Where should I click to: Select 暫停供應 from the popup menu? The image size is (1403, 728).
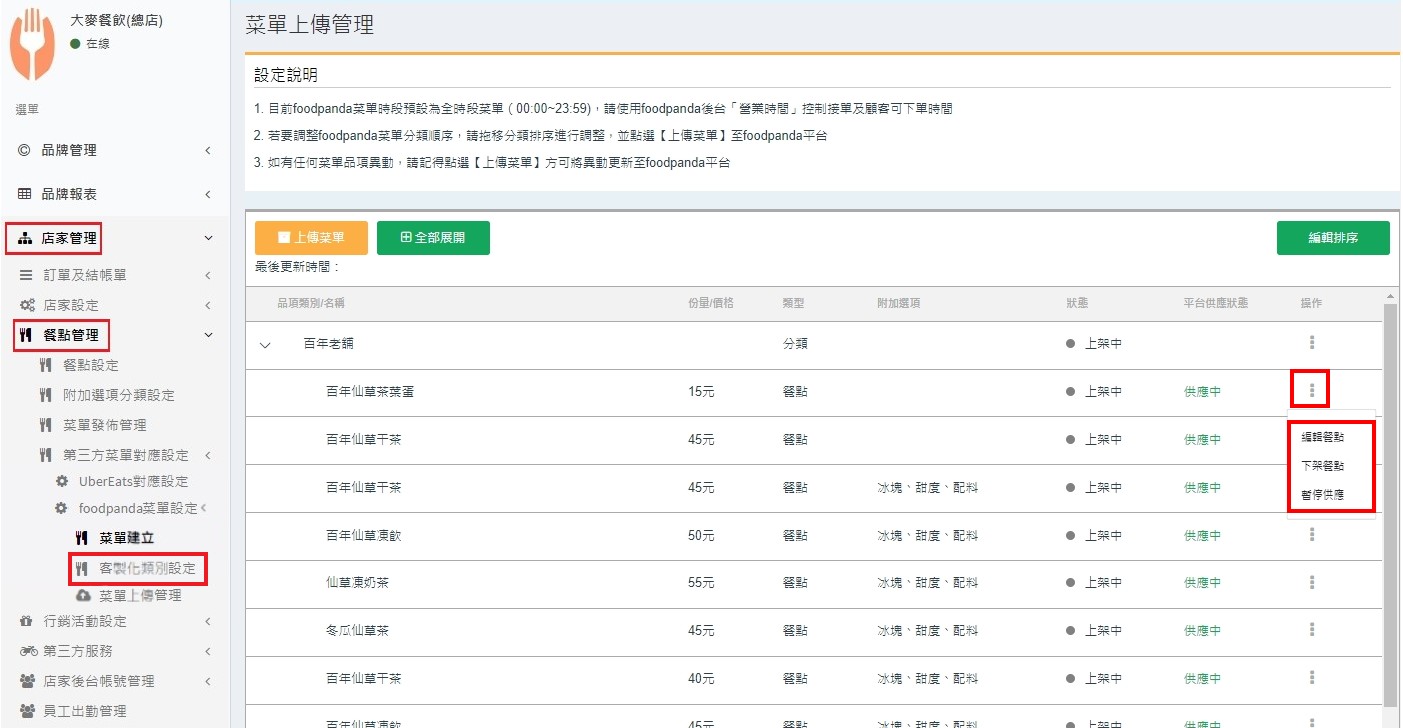pos(1322,494)
